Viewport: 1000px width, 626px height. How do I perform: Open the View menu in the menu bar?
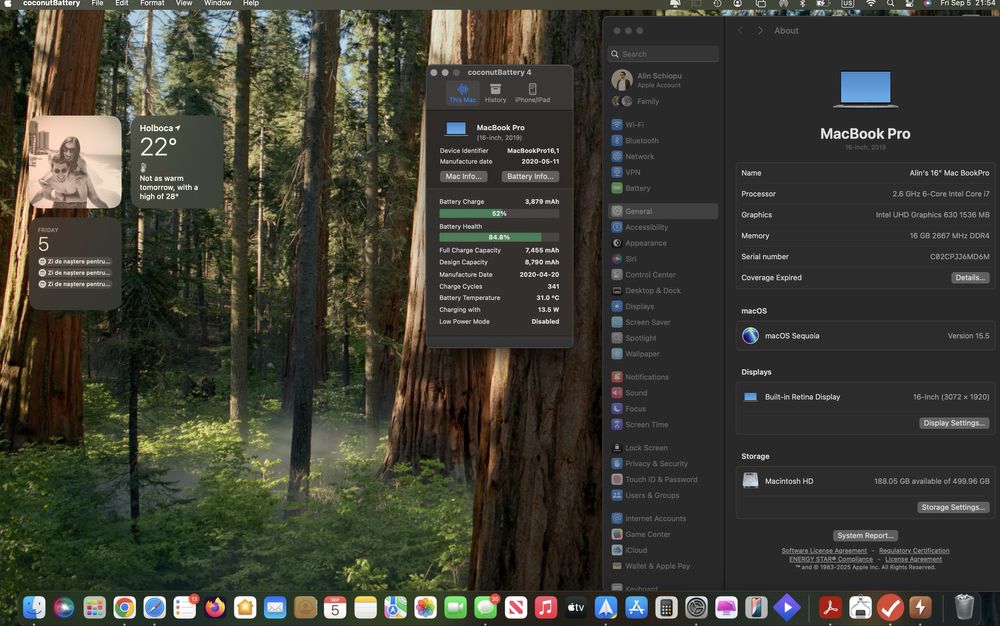pos(184,4)
